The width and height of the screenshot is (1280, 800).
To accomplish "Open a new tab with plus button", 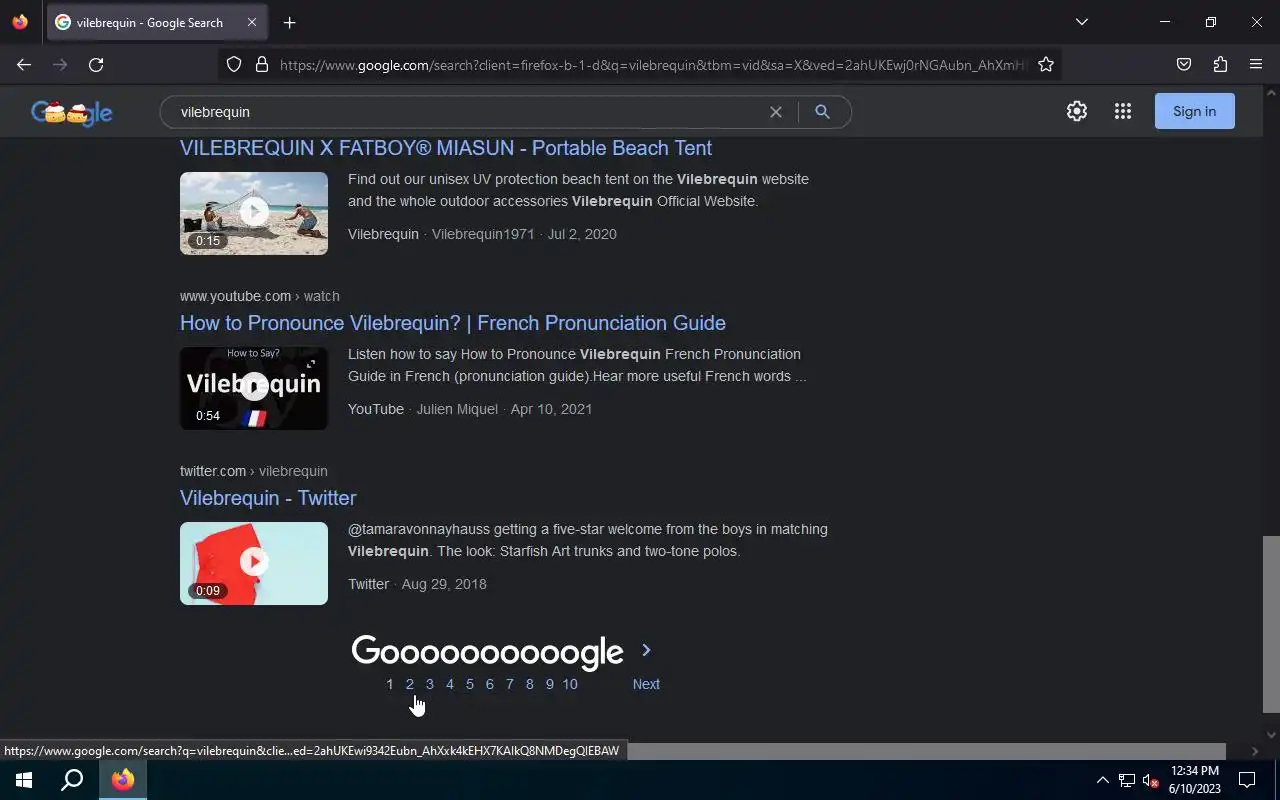I will 290,23.
